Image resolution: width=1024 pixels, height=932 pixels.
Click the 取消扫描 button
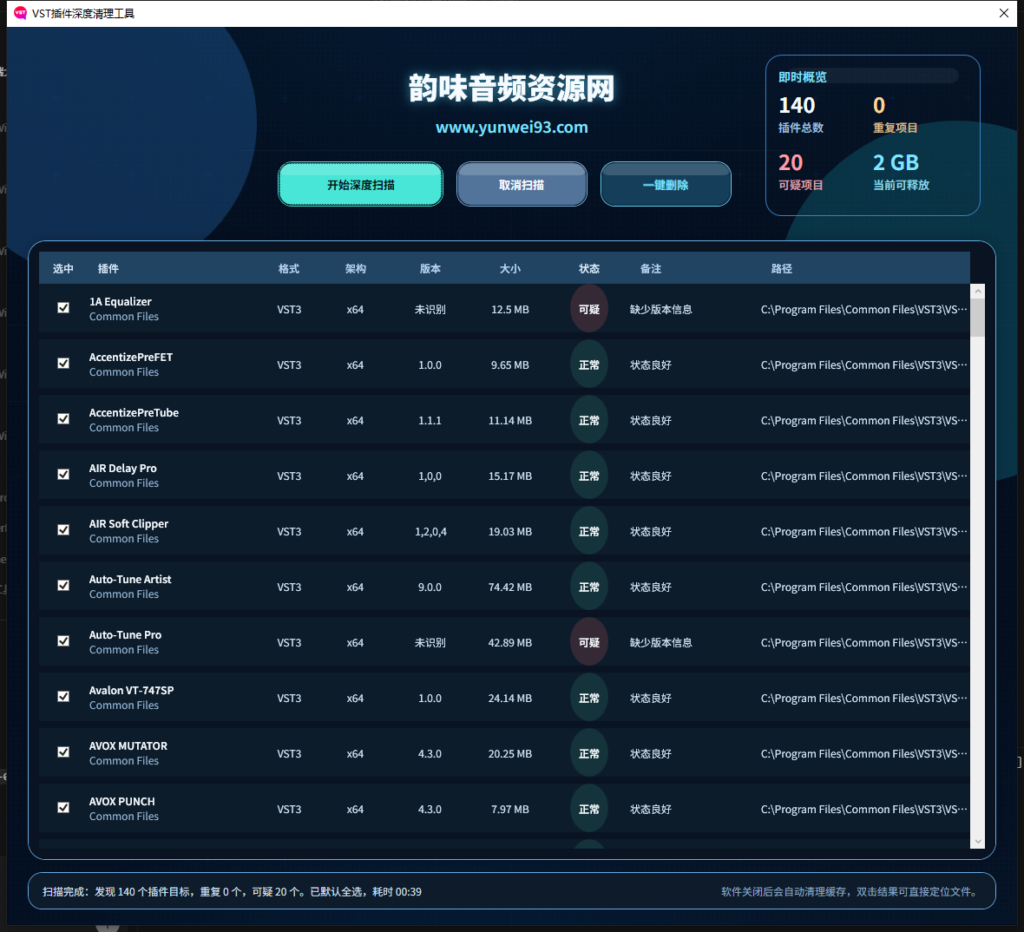521,185
